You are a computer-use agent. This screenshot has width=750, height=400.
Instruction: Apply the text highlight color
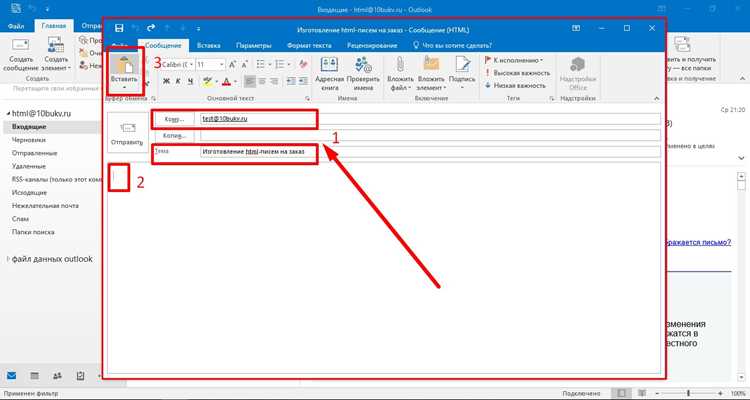tap(207, 81)
